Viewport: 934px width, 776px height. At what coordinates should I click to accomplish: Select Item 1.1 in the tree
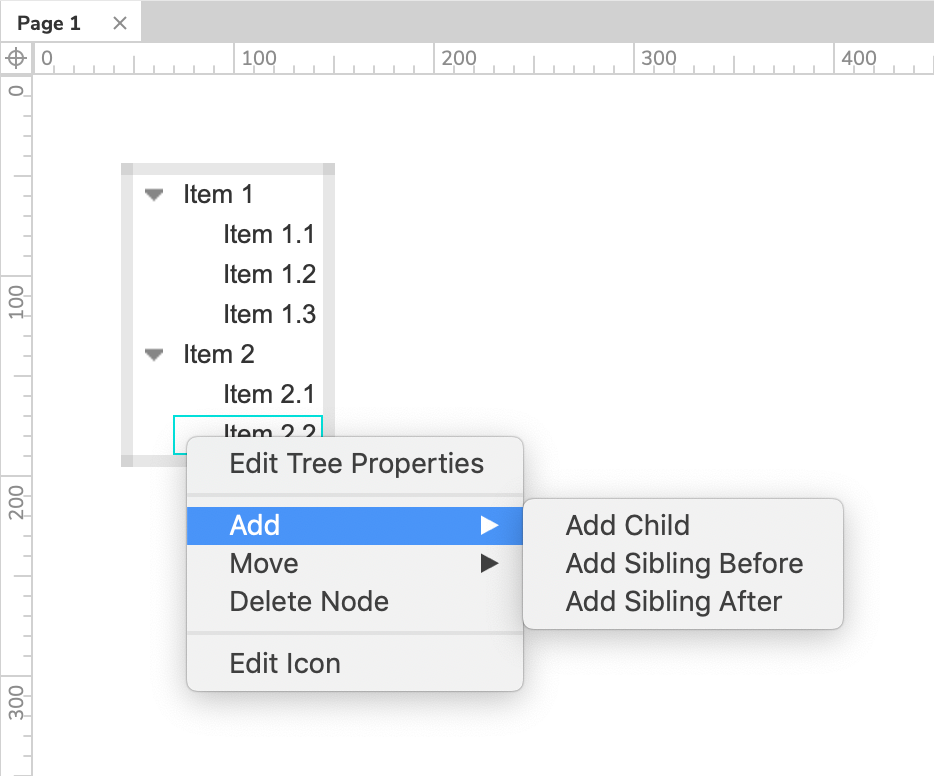coord(269,234)
